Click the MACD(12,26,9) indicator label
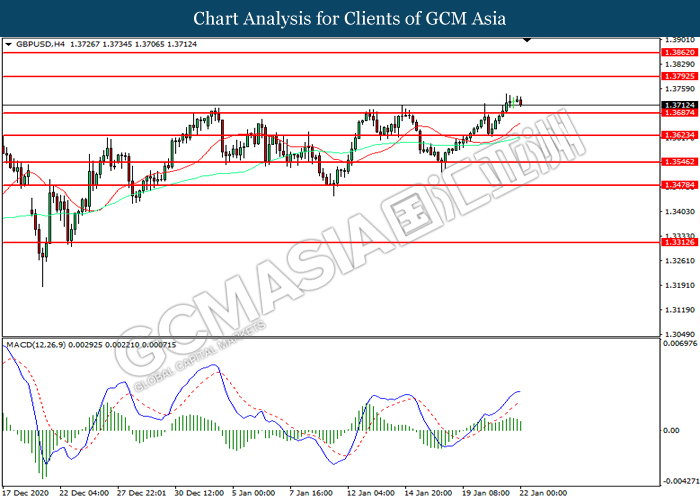Image resolution: width=700 pixels, height=500 pixels. 36,345
